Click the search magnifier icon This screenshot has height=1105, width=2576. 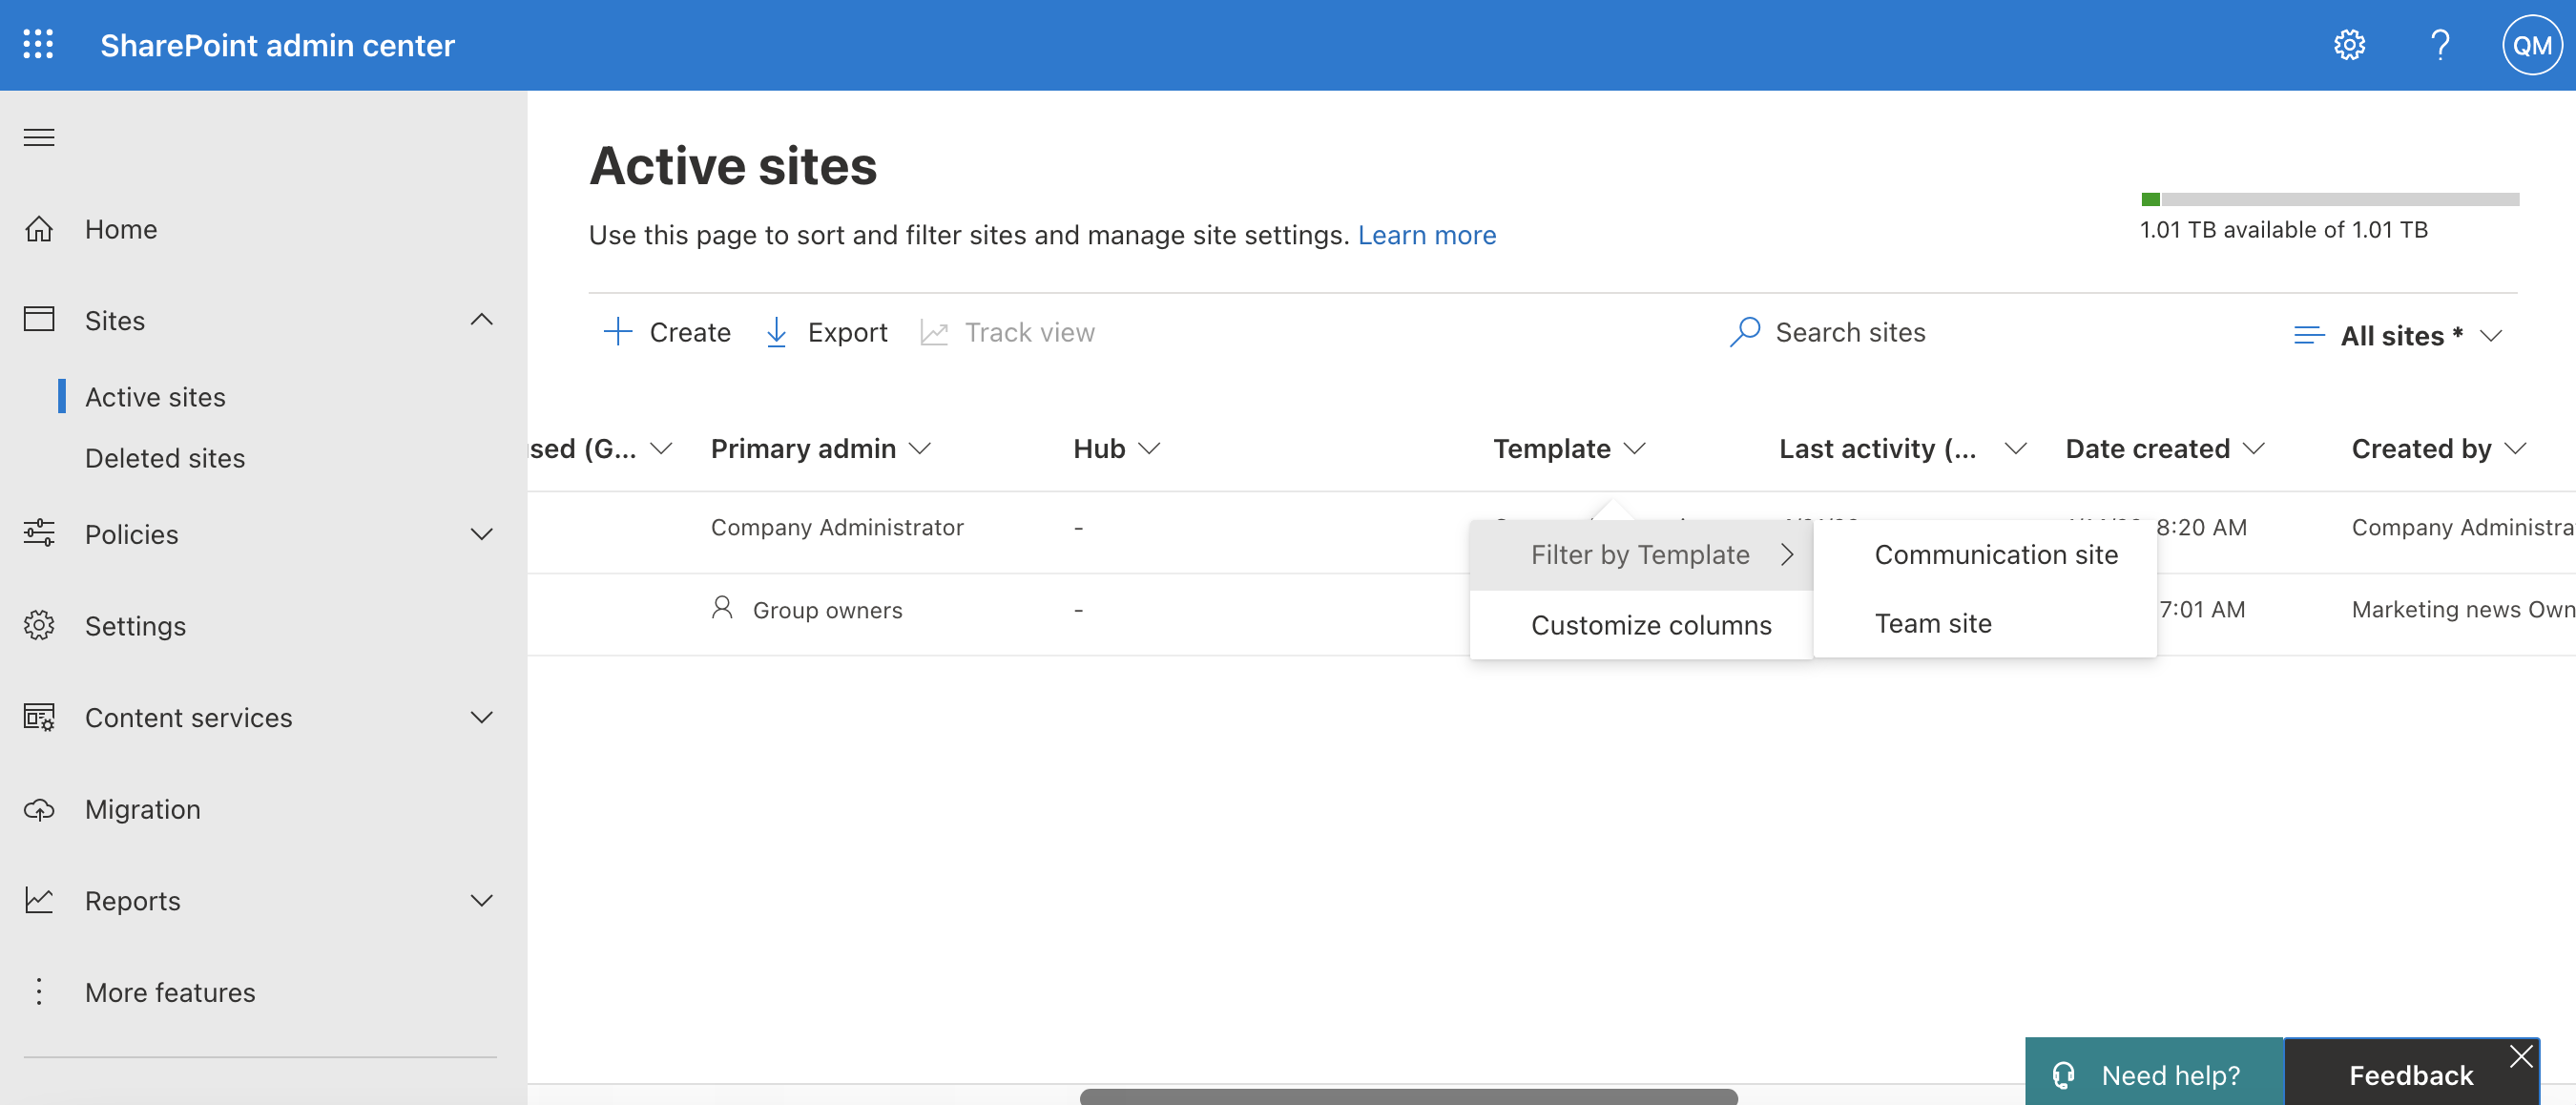1745,332
